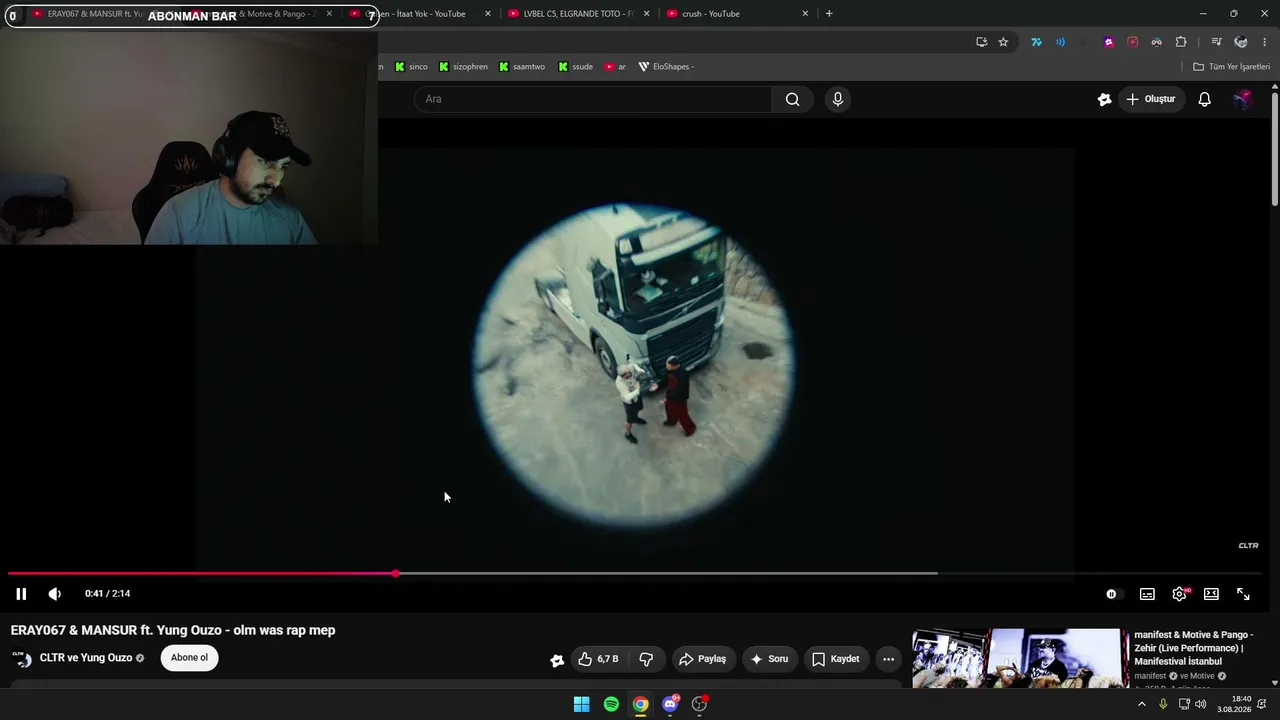Screen dimensions: 1280x720
Task: Click the page scrollbar thumb
Action: click(x=1275, y=148)
